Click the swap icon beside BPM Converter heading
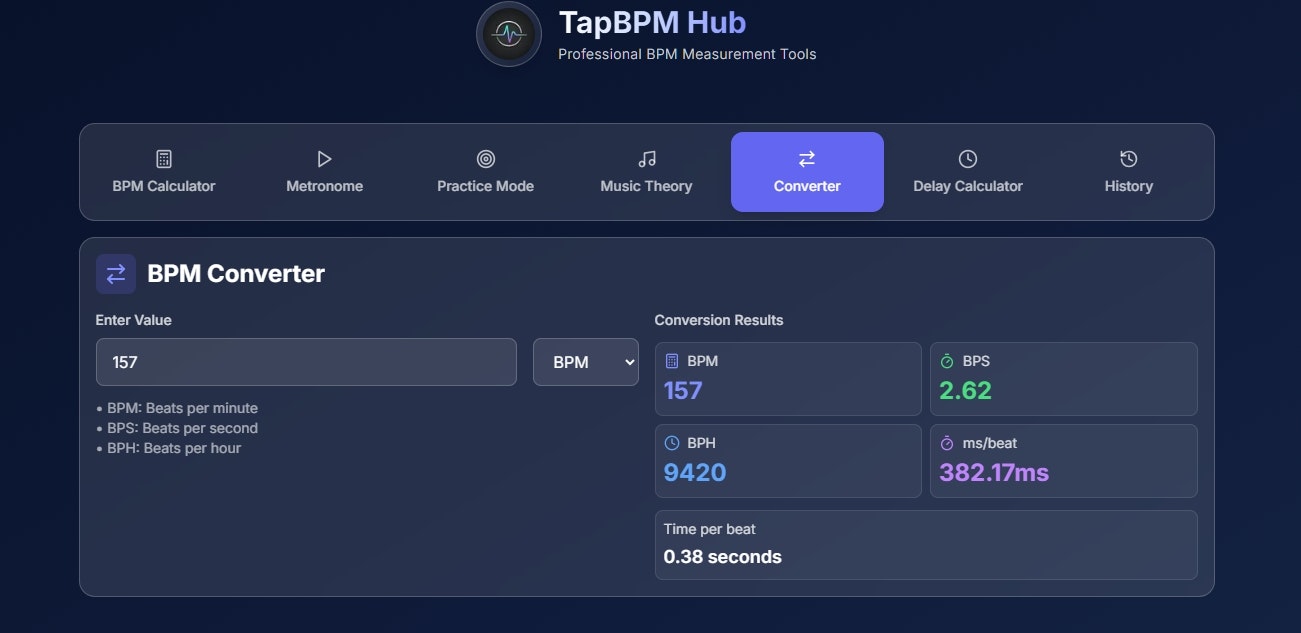 pos(116,274)
